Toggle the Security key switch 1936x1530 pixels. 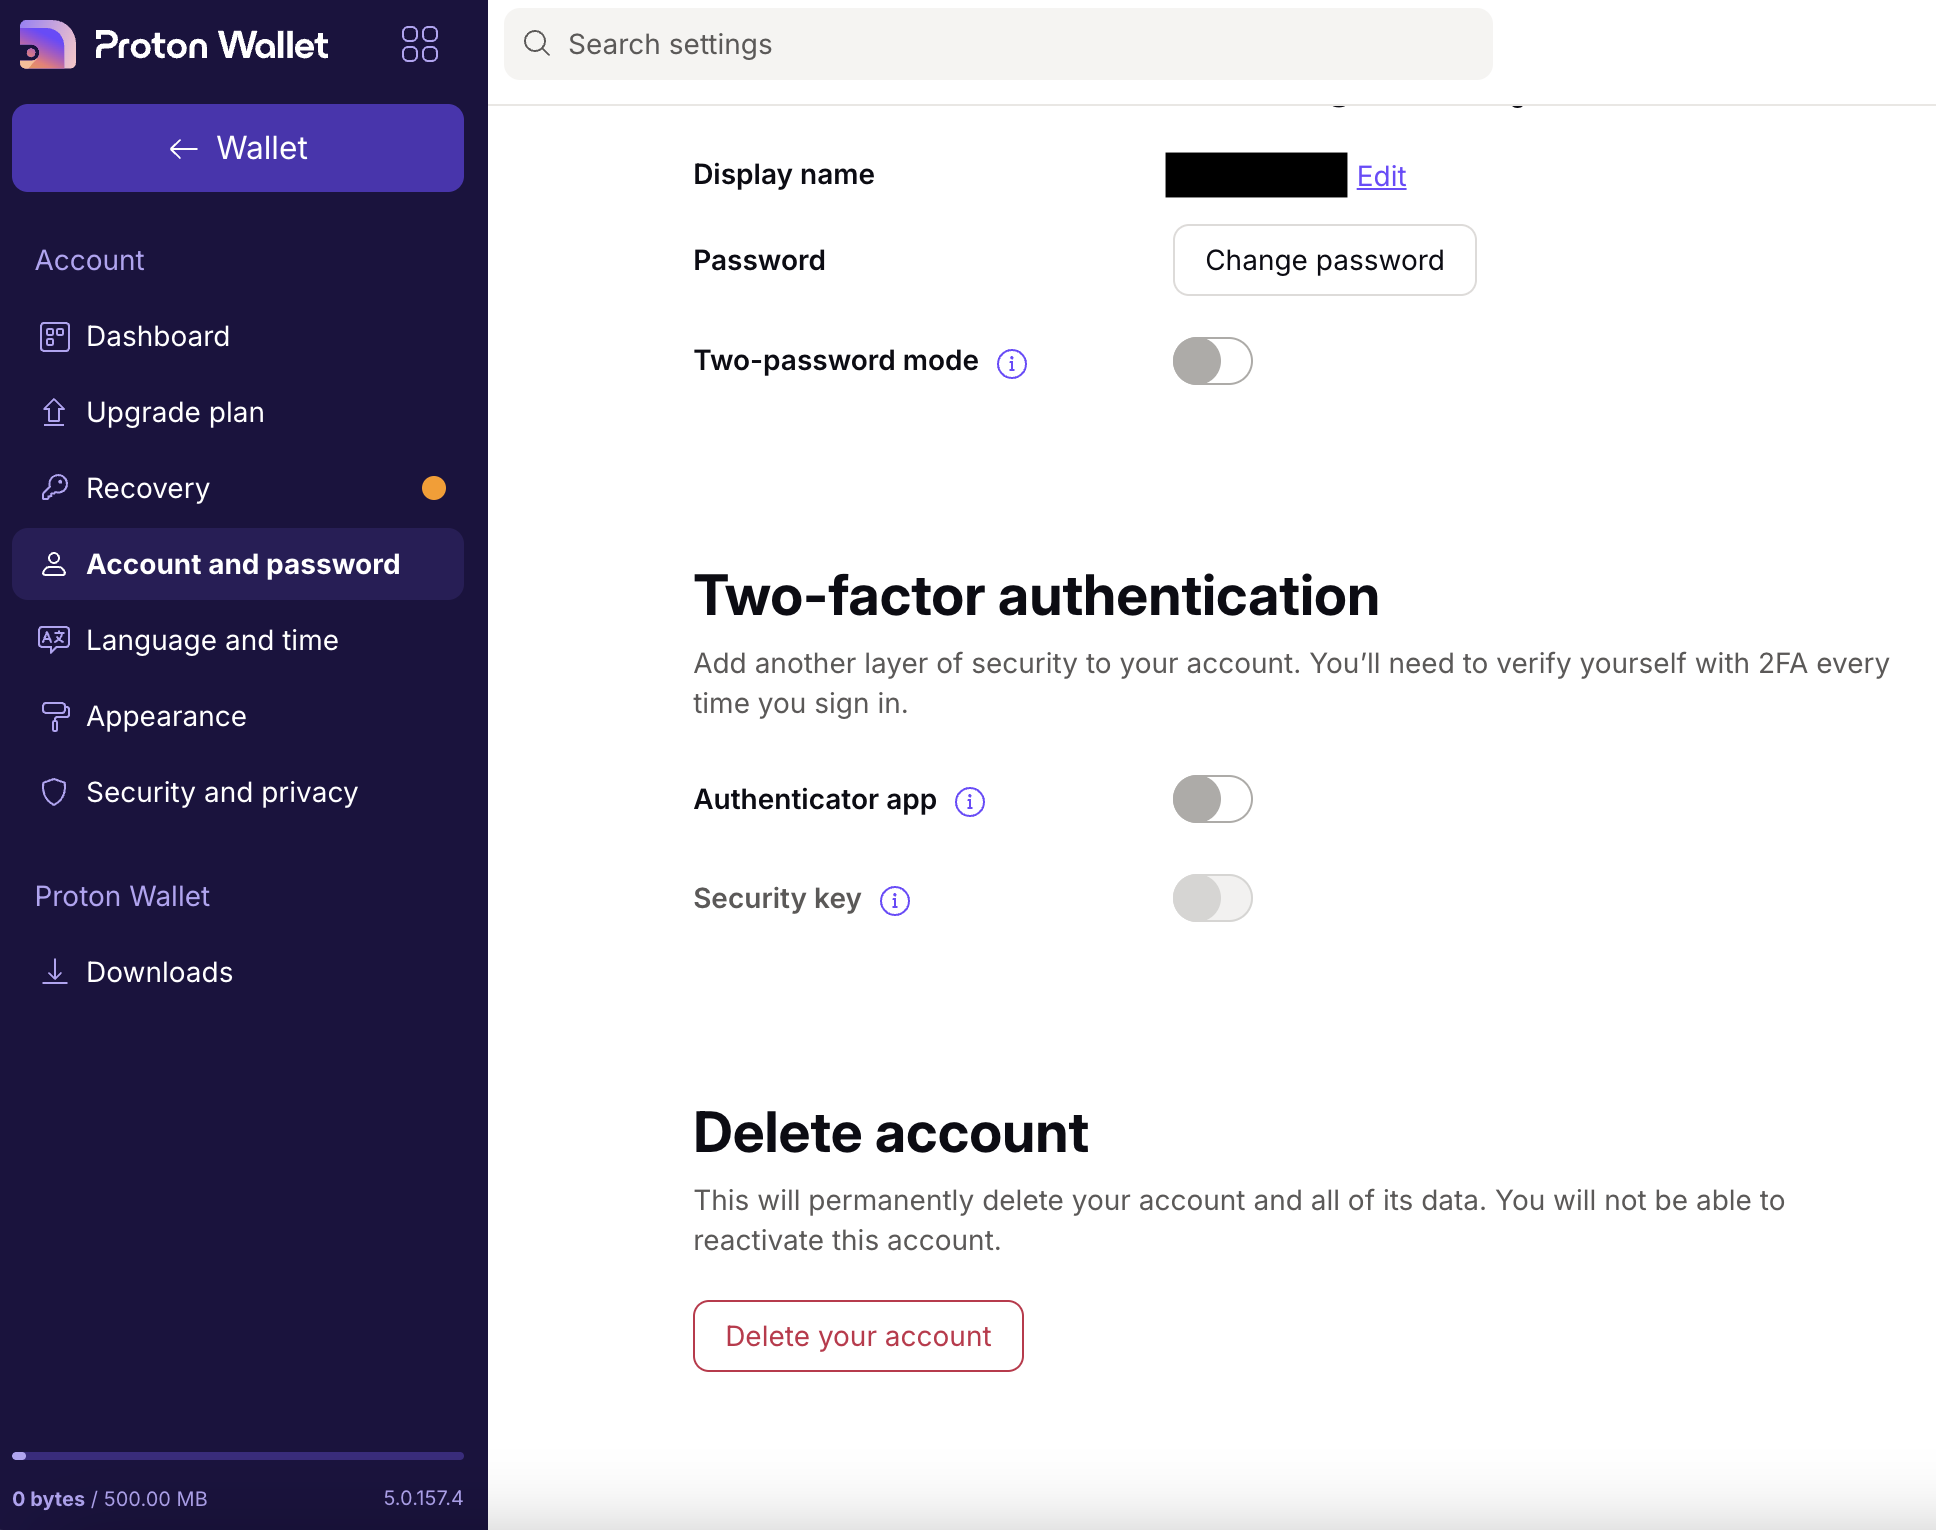(x=1212, y=898)
